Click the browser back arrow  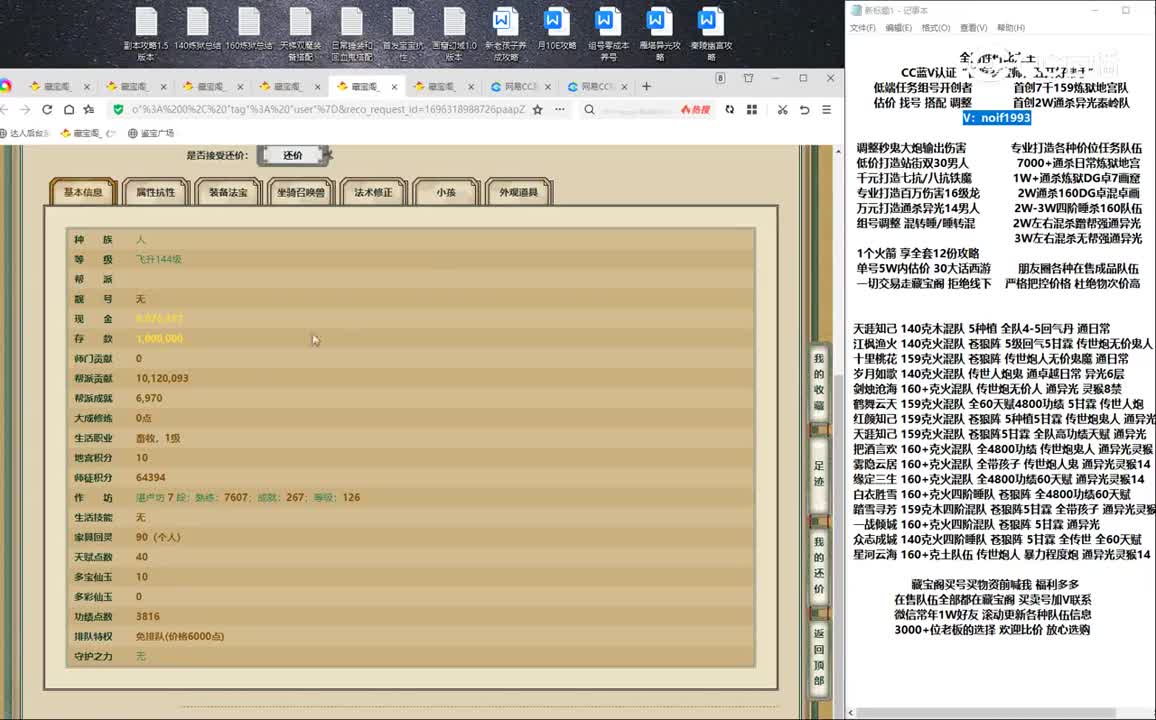coord(5,109)
